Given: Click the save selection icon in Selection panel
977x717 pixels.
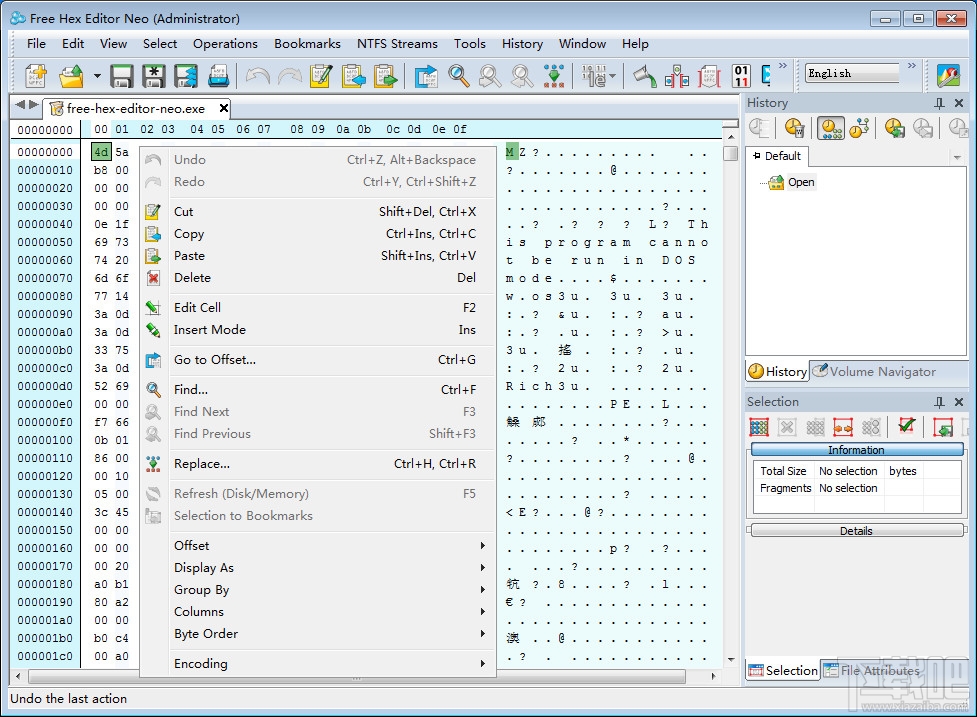Looking at the screenshot, I should click(943, 427).
